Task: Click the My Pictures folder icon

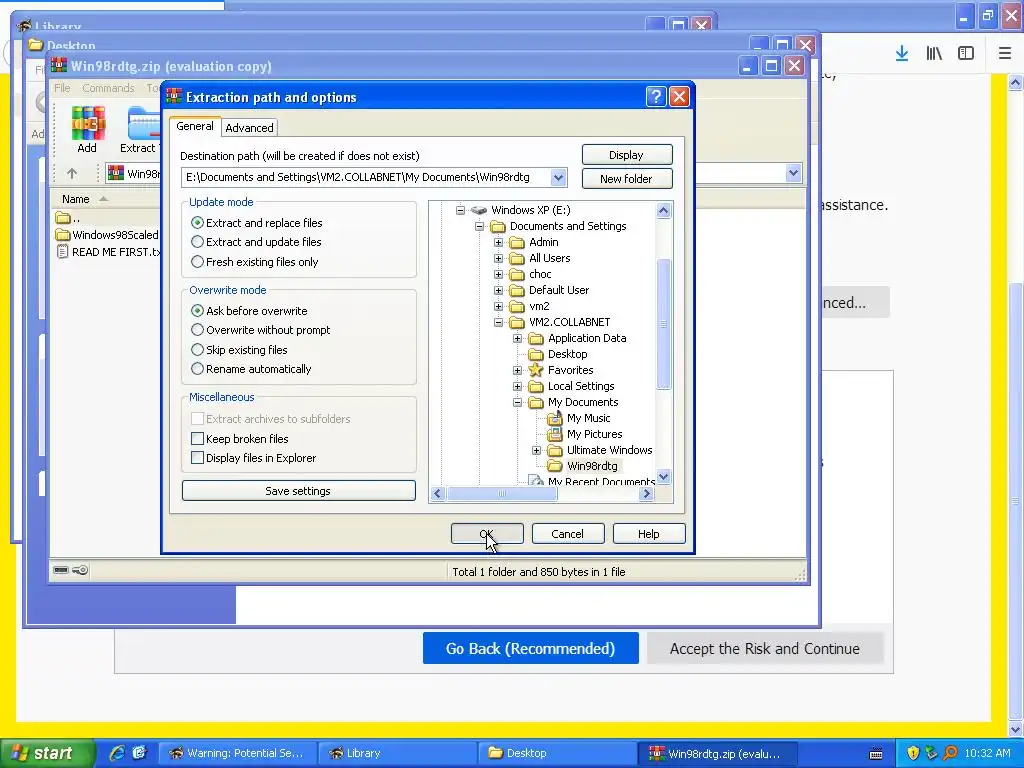Action: click(x=554, y=434)
